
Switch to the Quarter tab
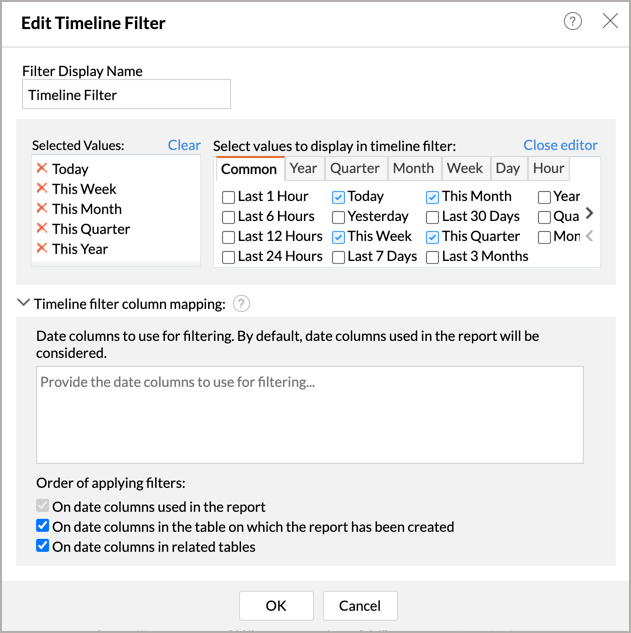coord(355,169)
